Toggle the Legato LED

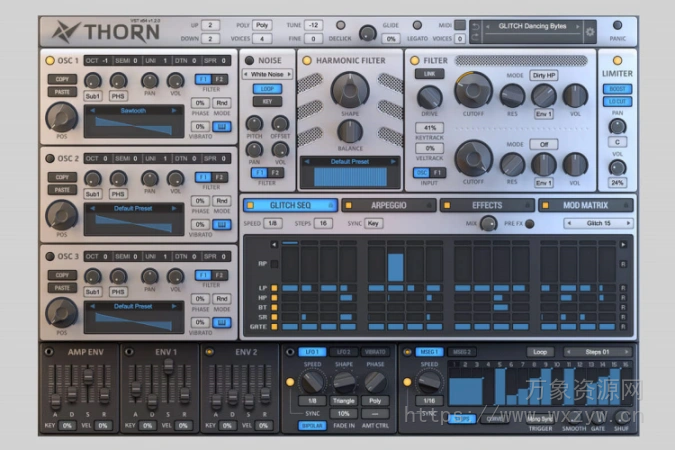417,25
